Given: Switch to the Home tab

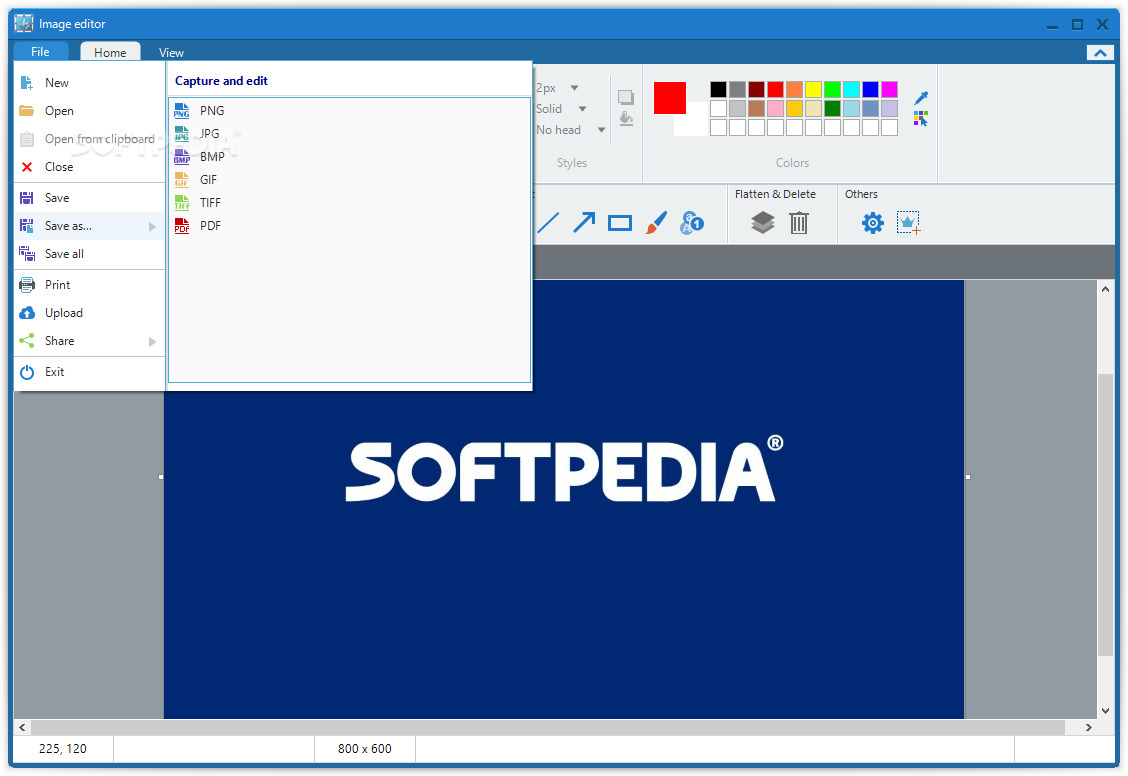Looking at the screenshot, I should click(110, 53).
